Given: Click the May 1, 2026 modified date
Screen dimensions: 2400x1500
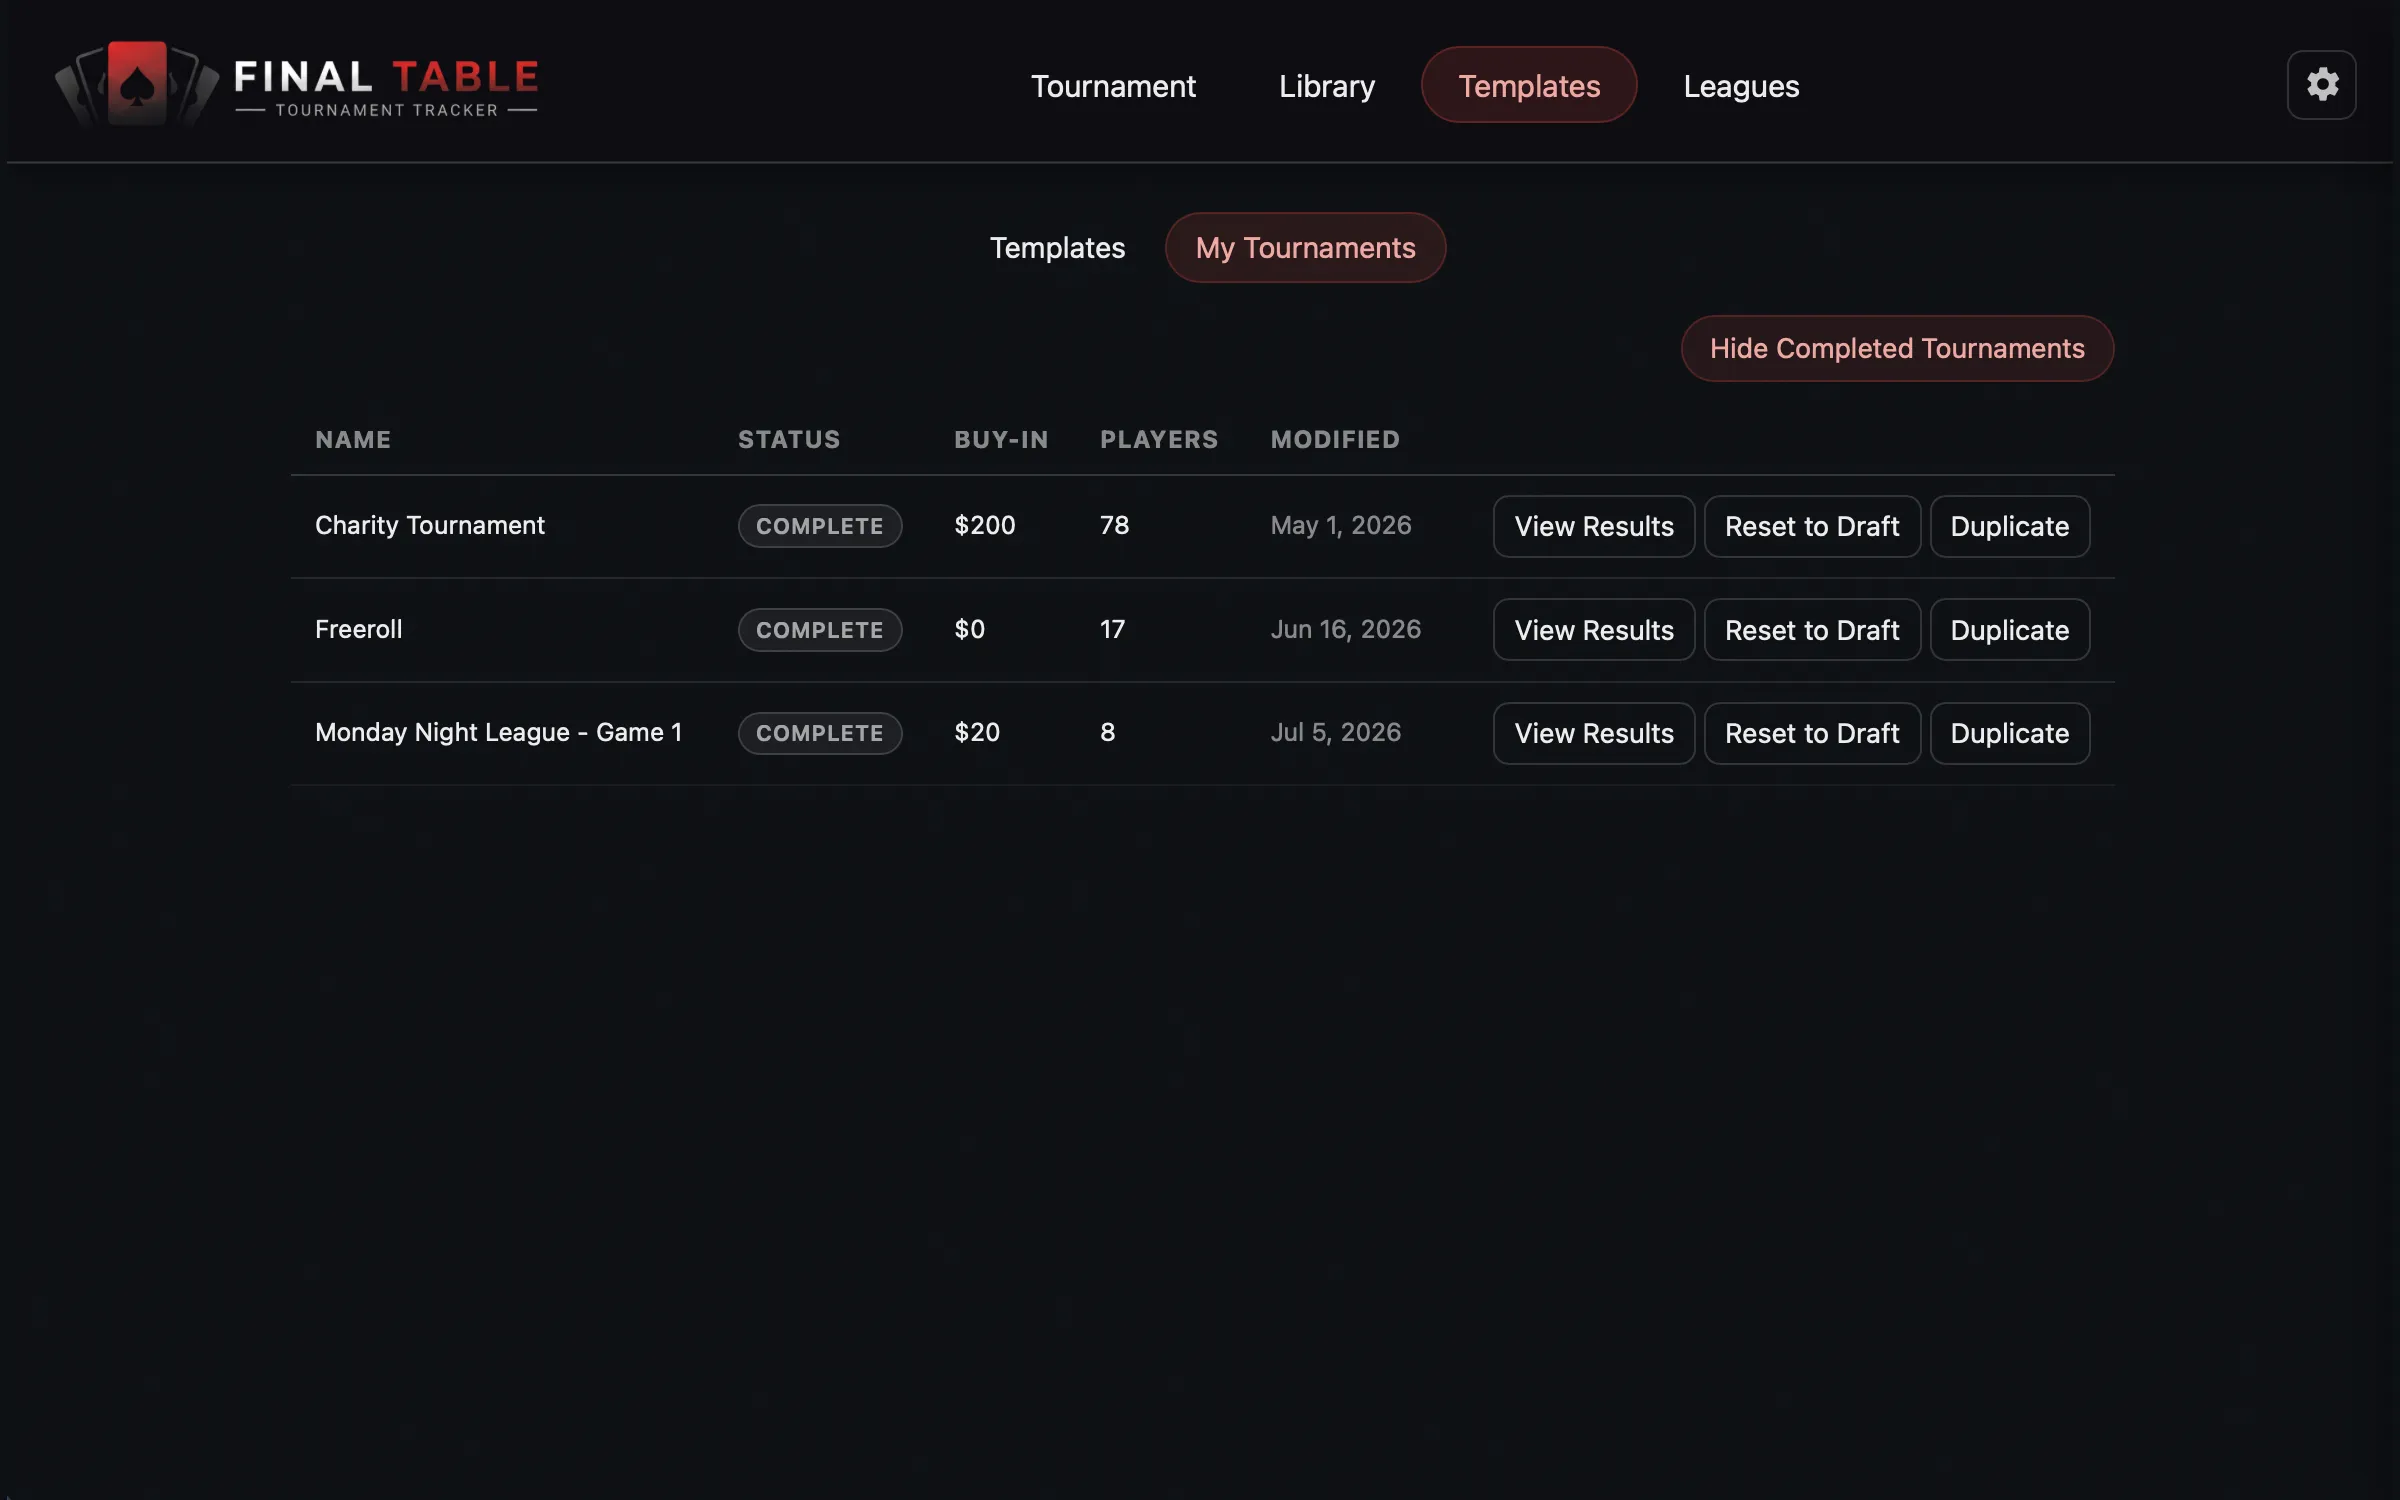Looking at the screenshot, I should [x=1341, y=525].
